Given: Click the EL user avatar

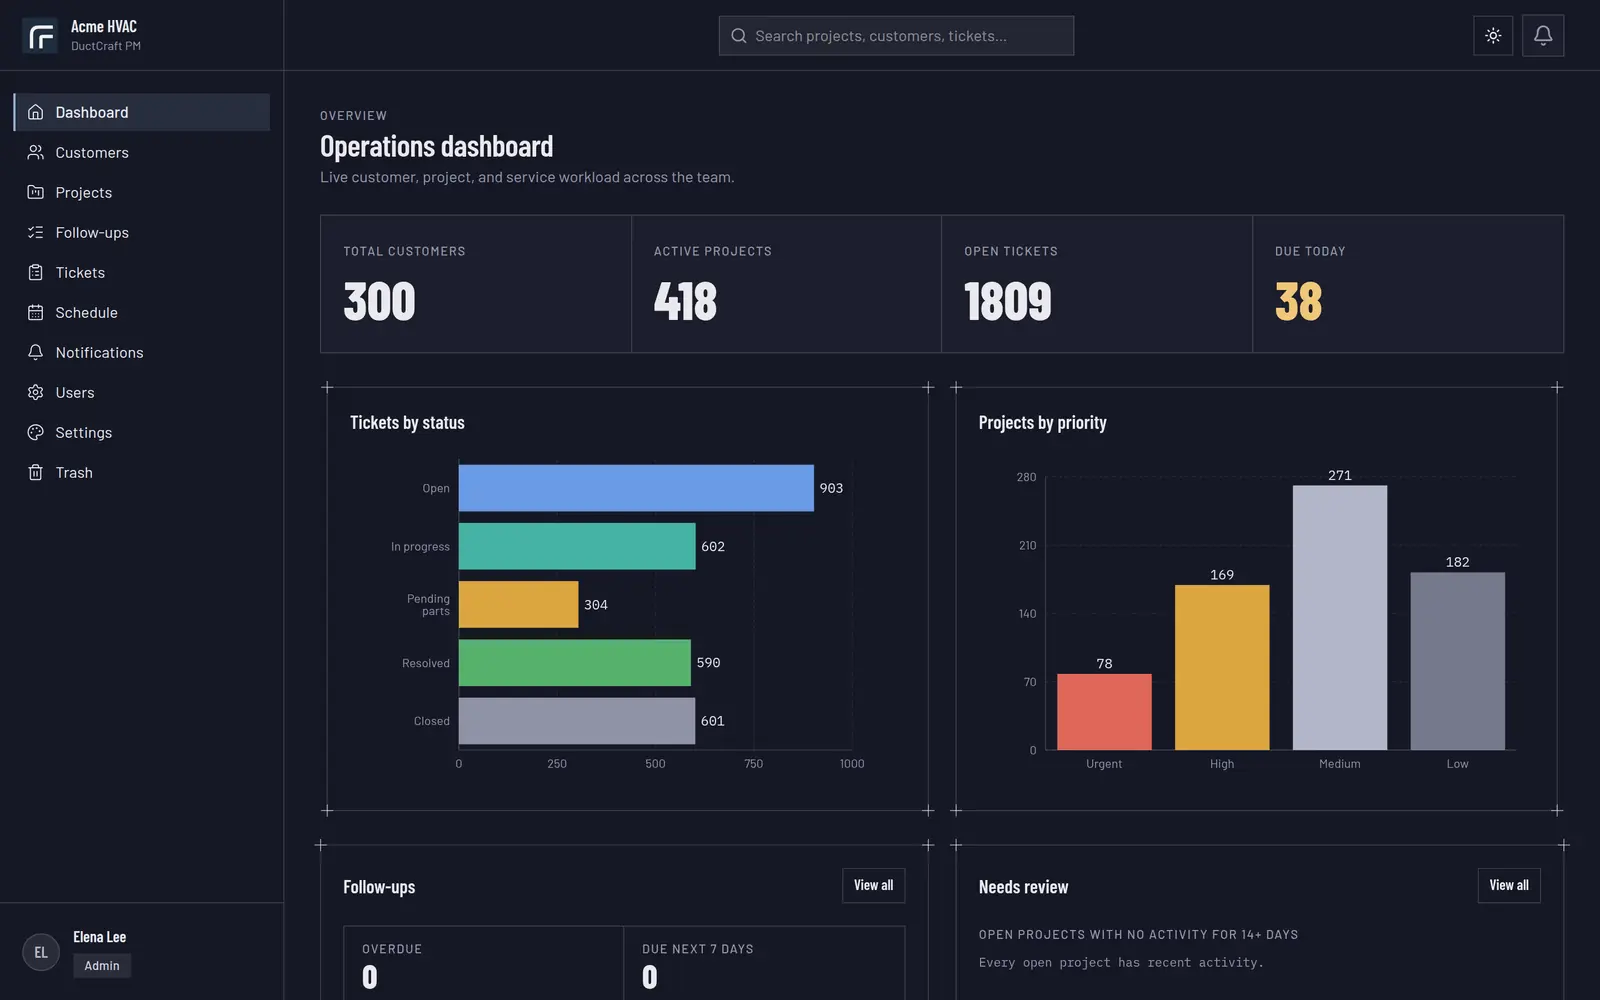Looking at the screenshot, I should click(x=41, y=952).
